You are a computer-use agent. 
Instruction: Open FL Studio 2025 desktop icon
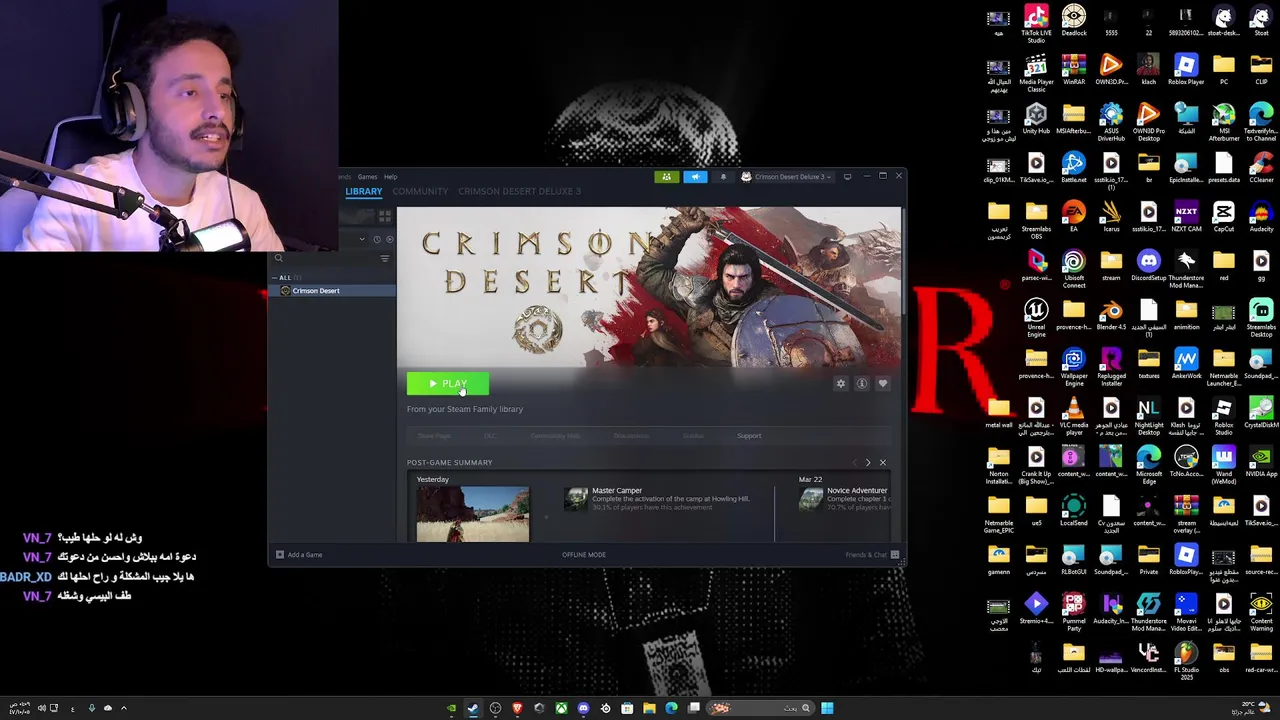[1186, 661]
